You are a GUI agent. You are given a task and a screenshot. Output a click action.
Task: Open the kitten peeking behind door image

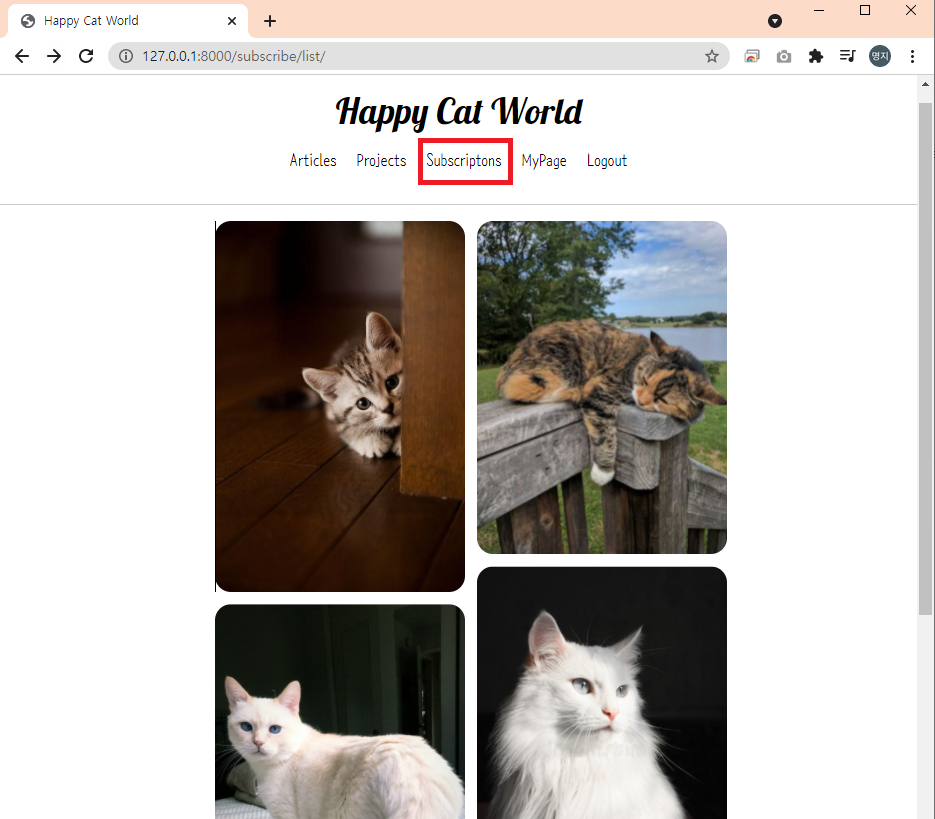pyautogui.click(x=340, y=406)
